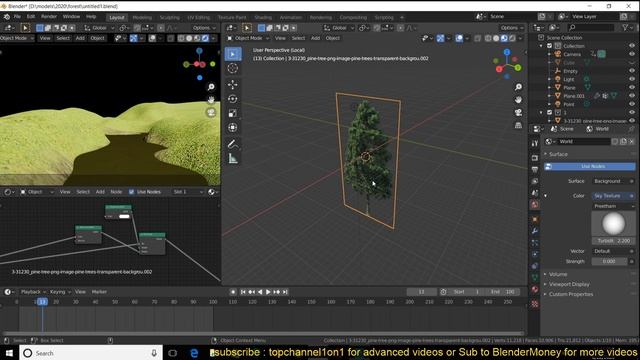640x360 pixels.
Task: Switch perspective/orthographic in main viewport
Action: 518,125
